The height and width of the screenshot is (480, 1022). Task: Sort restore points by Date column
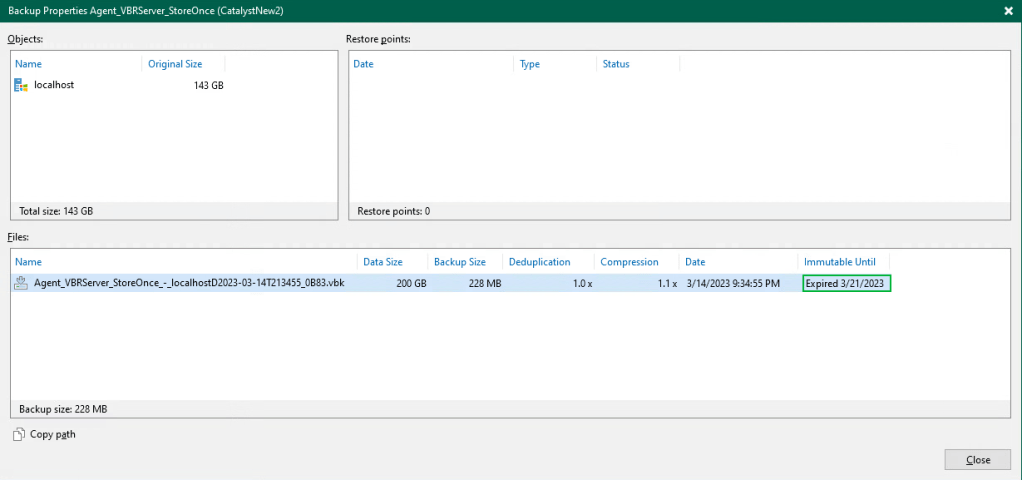click(x=363, y=64)
